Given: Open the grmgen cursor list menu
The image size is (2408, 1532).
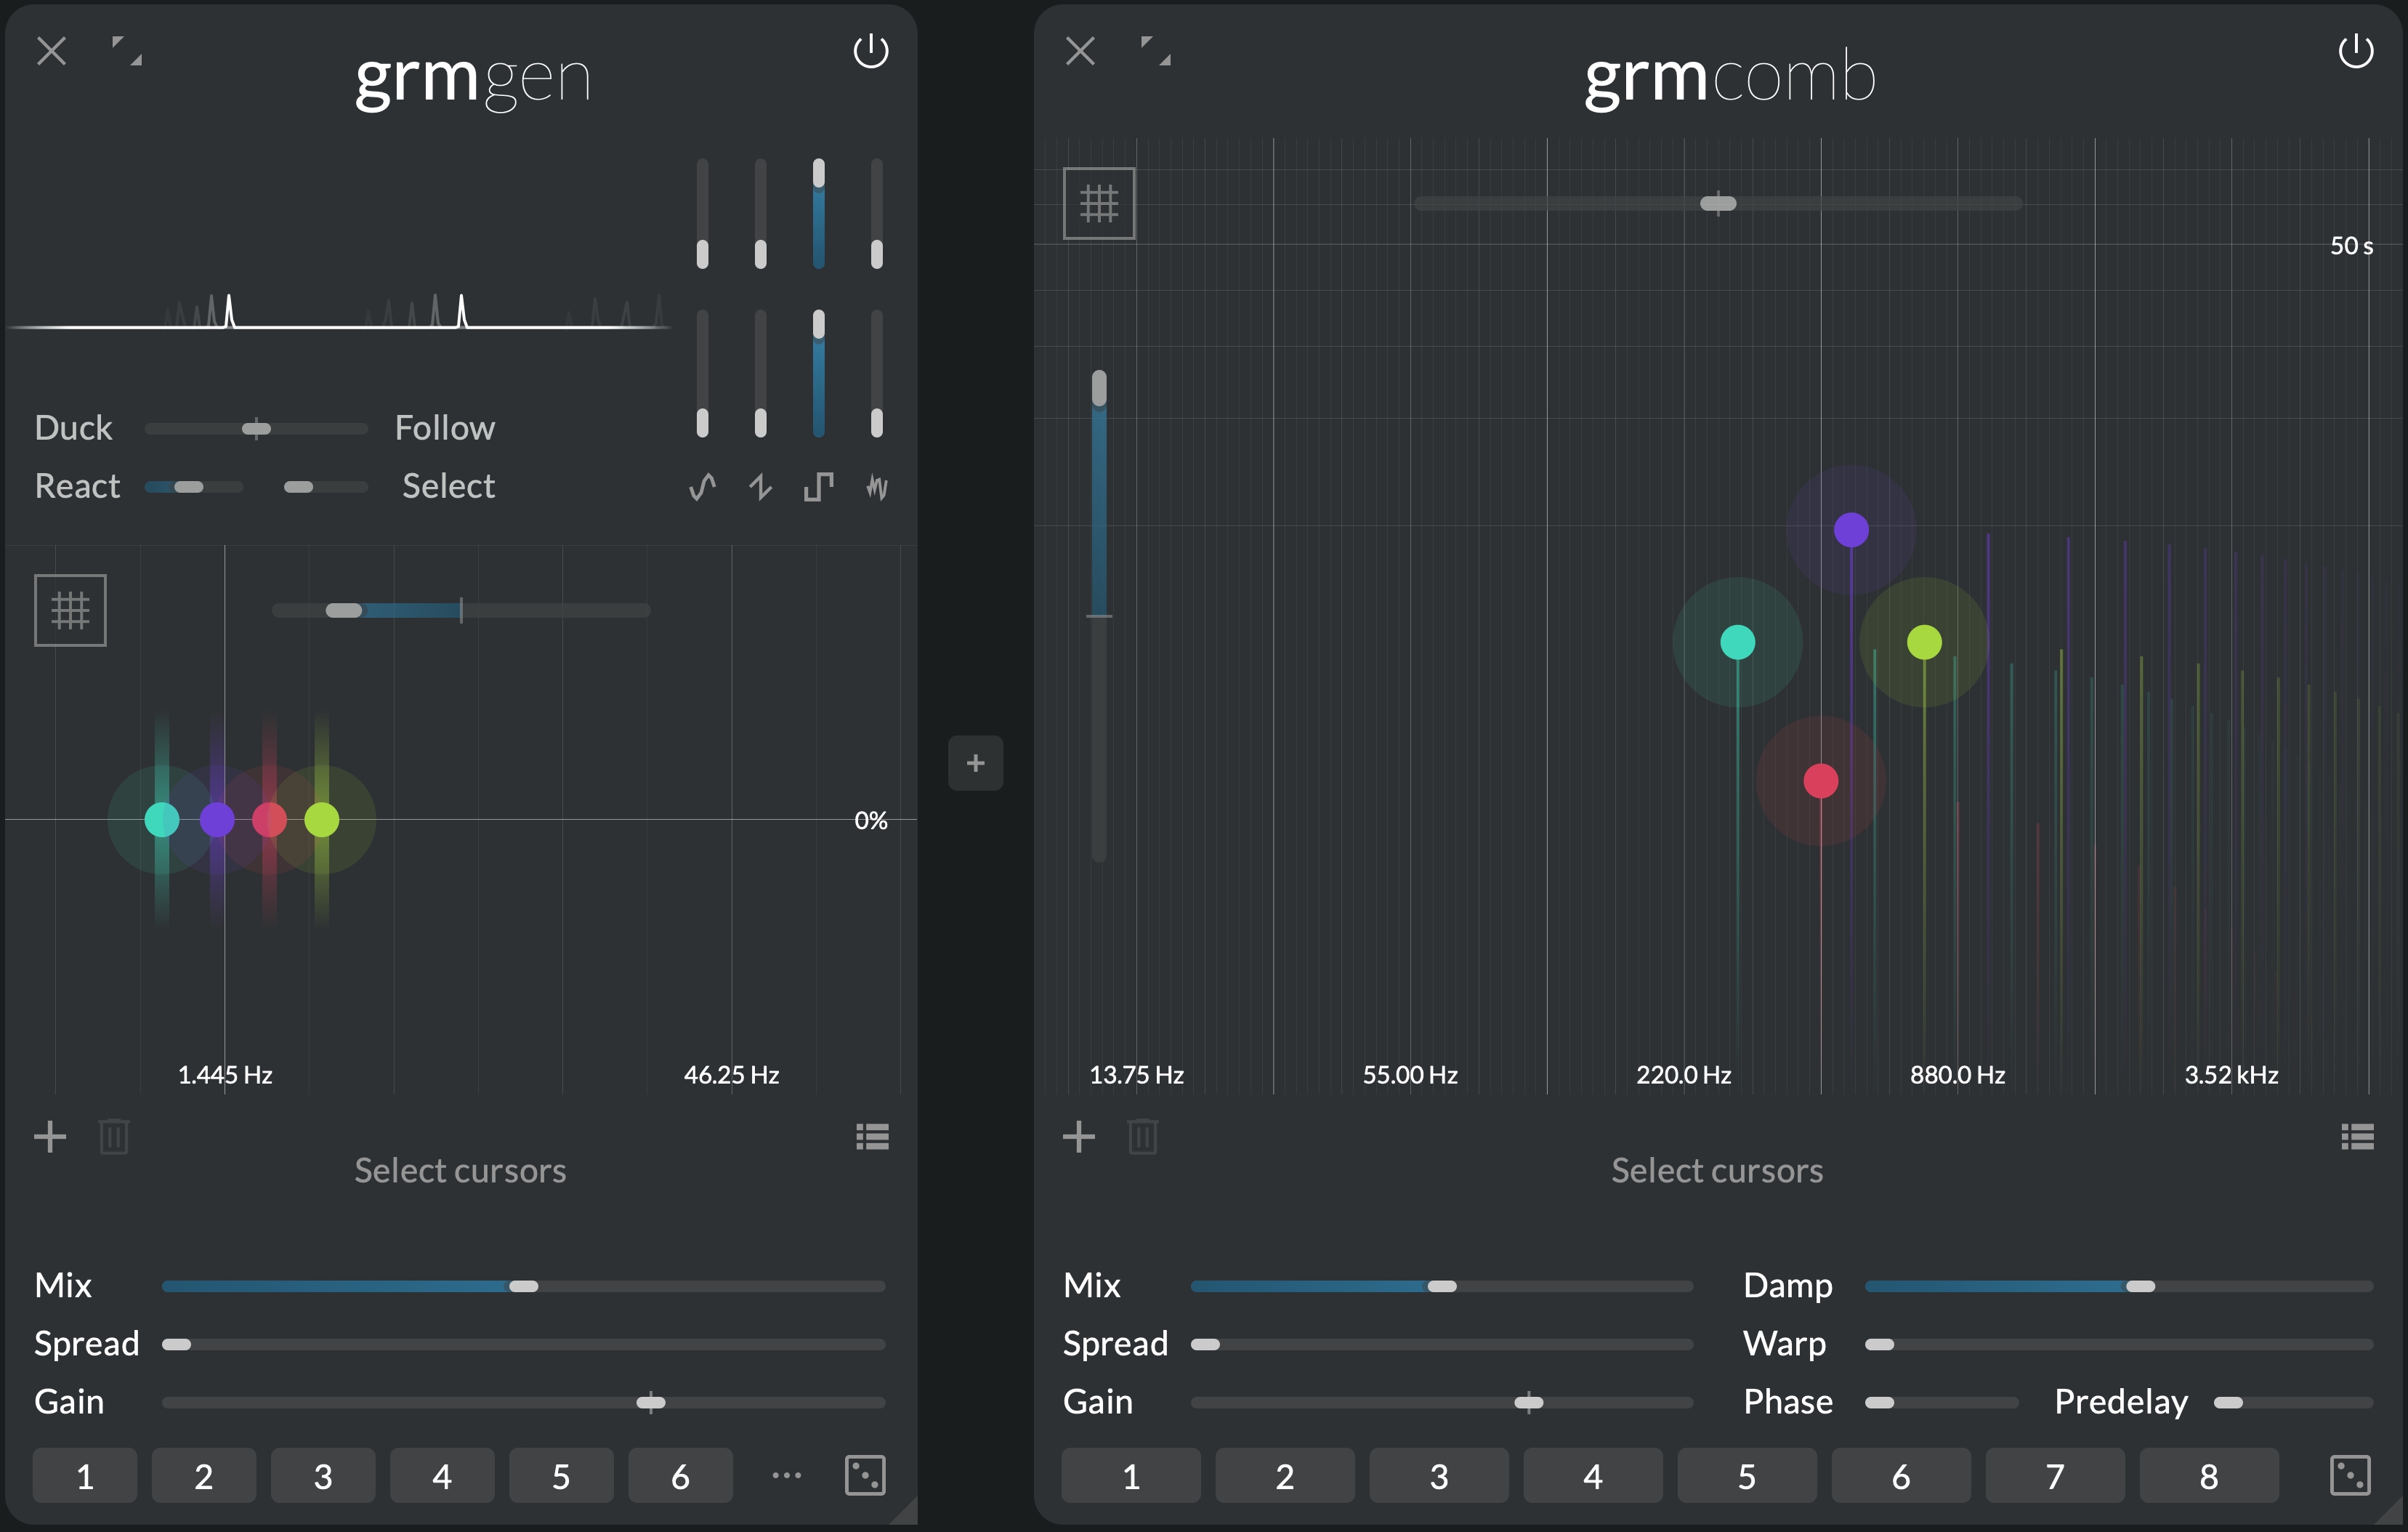Looking at the screenshot, I should (x=872, y=1136).
